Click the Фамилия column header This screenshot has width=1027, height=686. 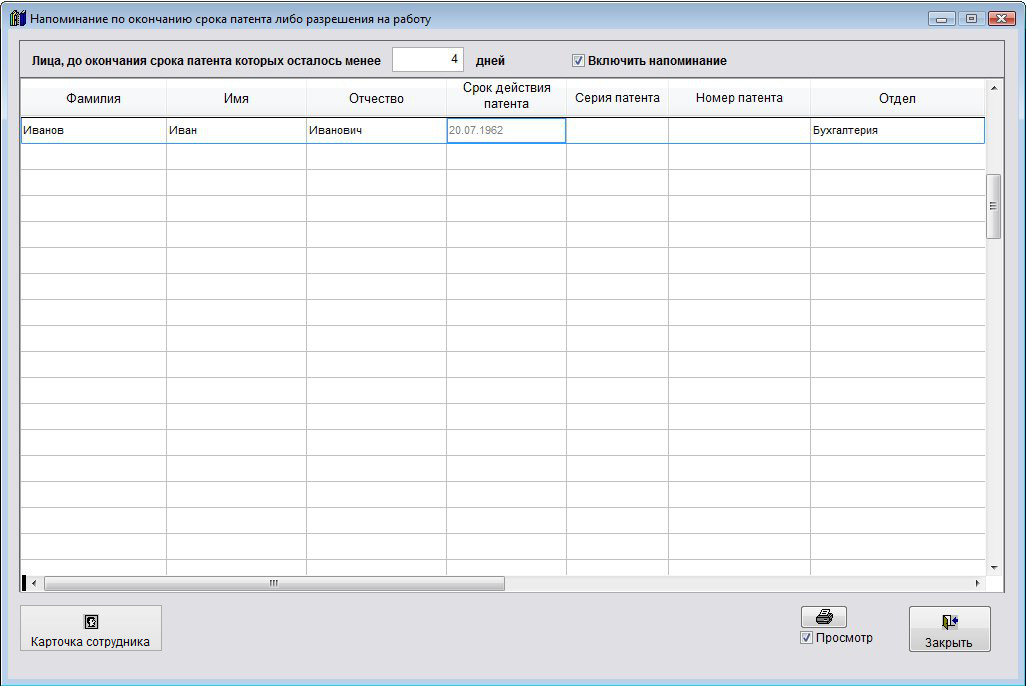(x=94, y=98)
